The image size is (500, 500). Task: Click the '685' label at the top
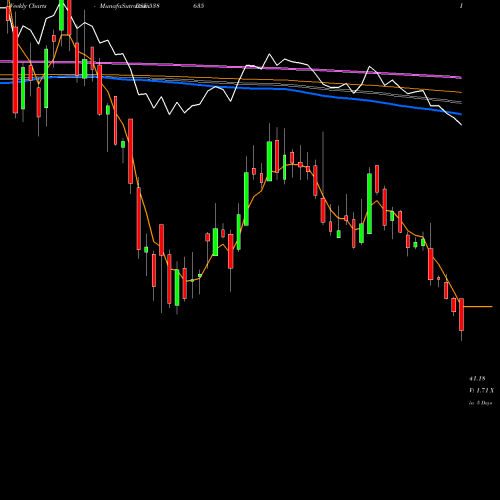(x=198, y=6)
